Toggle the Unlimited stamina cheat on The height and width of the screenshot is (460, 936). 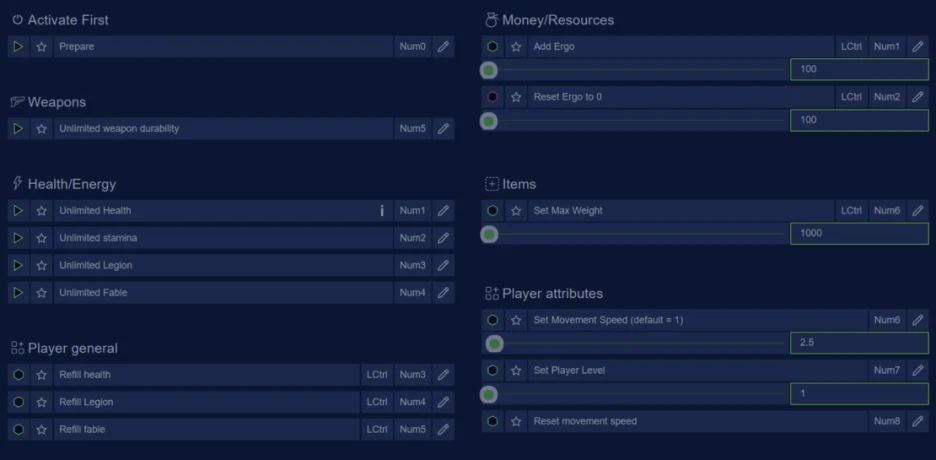point(18,238)
